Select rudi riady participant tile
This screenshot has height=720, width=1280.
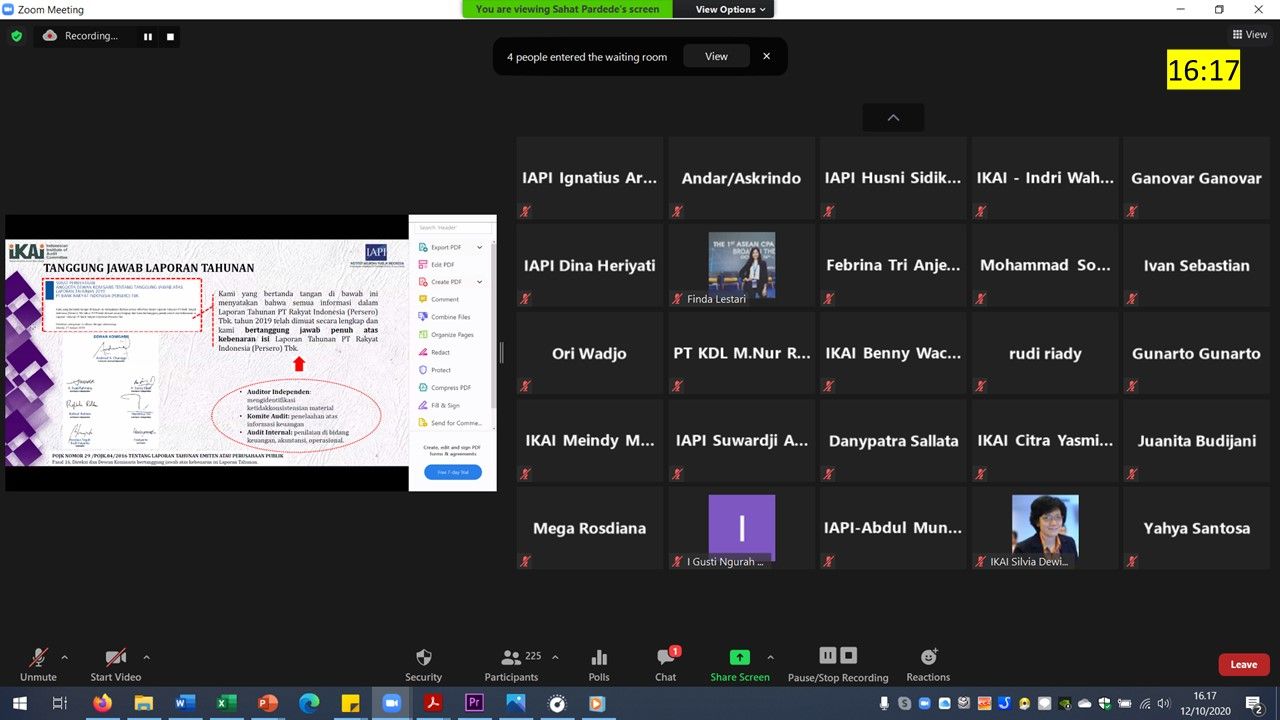pyautogui.click(x=1045, y=353)
